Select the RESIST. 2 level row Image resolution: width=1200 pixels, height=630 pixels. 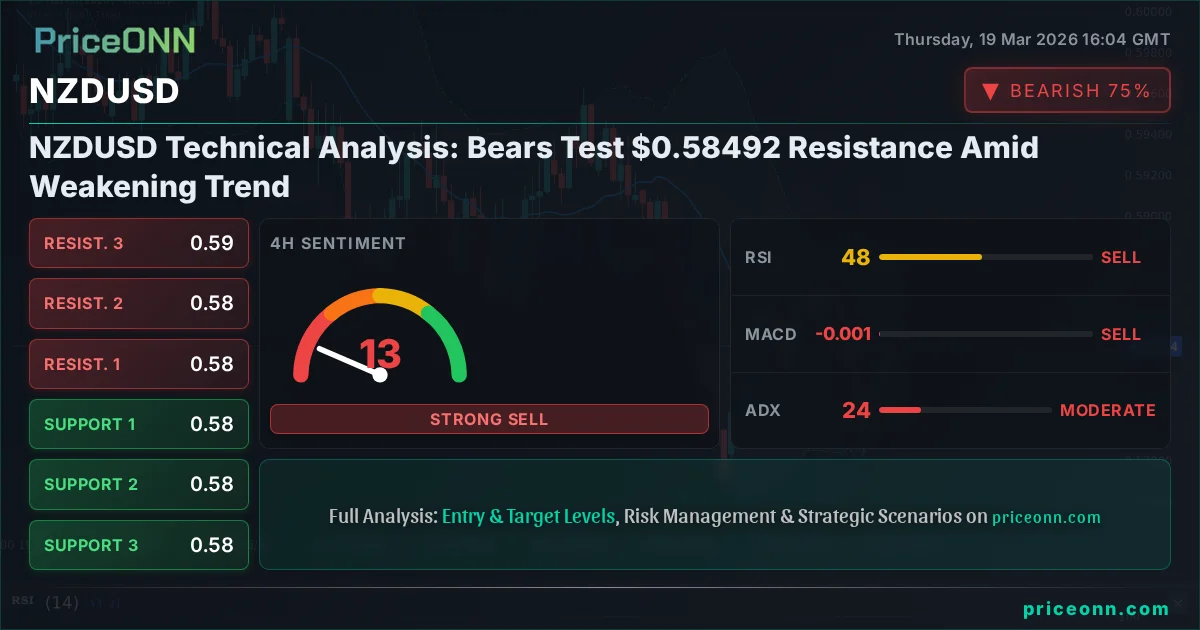tap(139, 303)
